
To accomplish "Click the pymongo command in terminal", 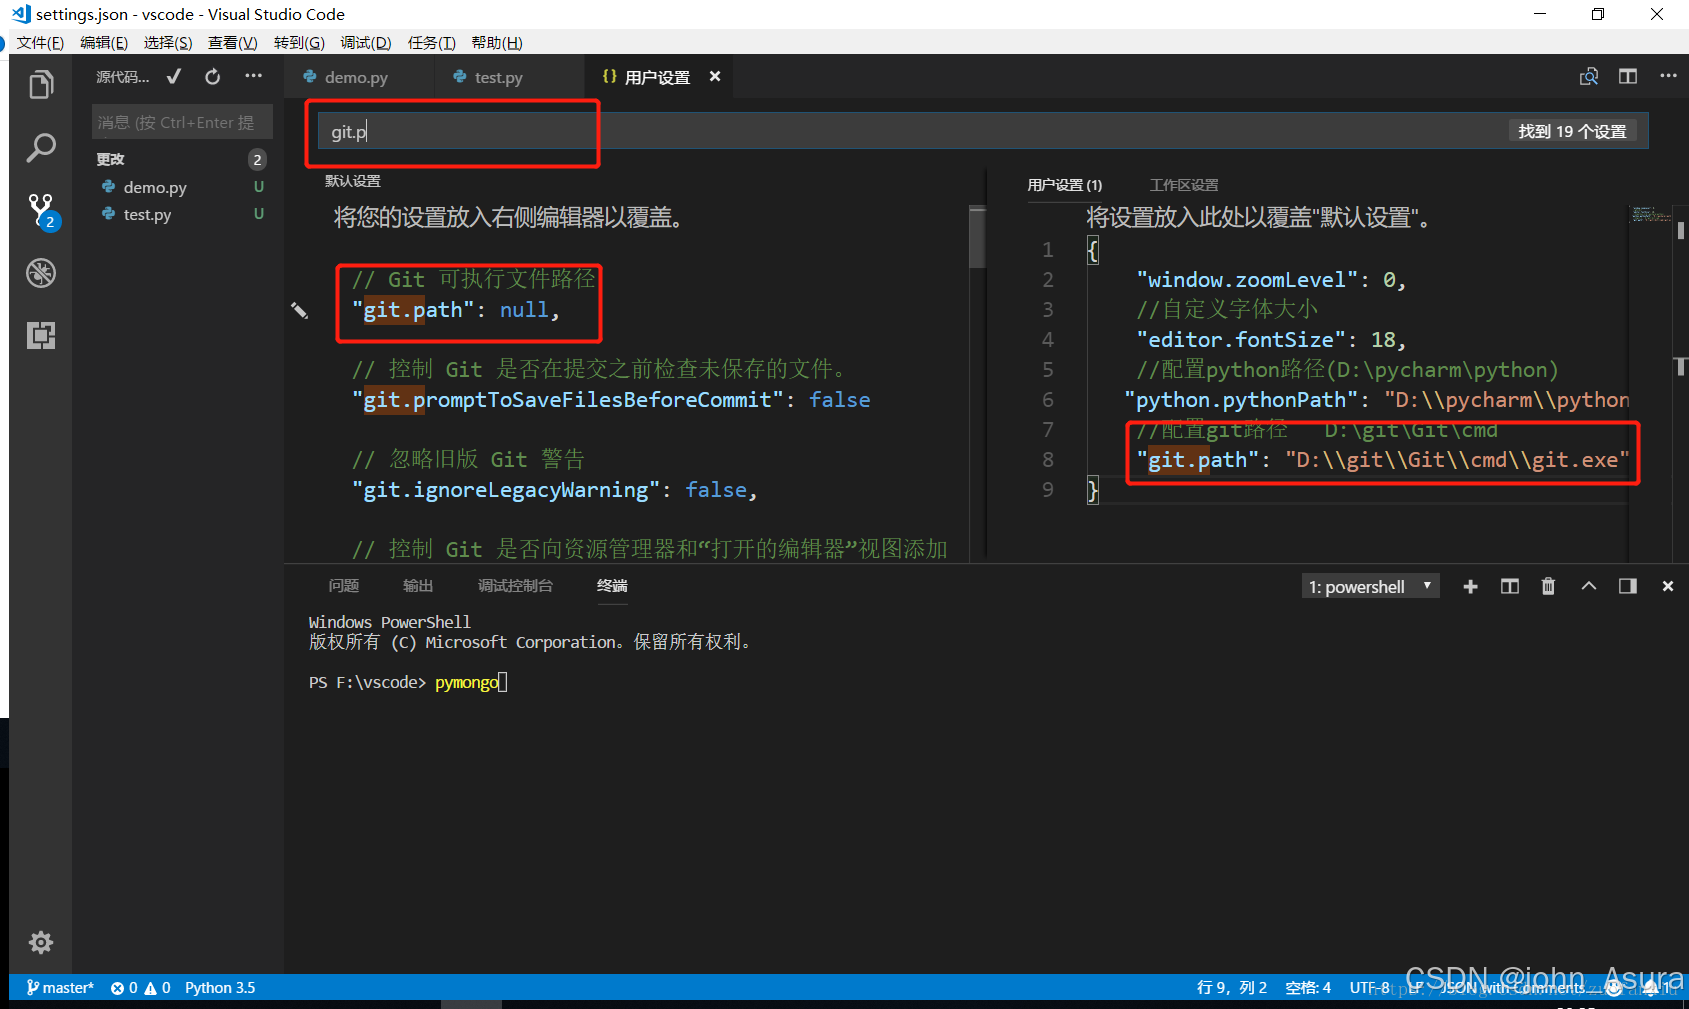I will tap(467, 683).
